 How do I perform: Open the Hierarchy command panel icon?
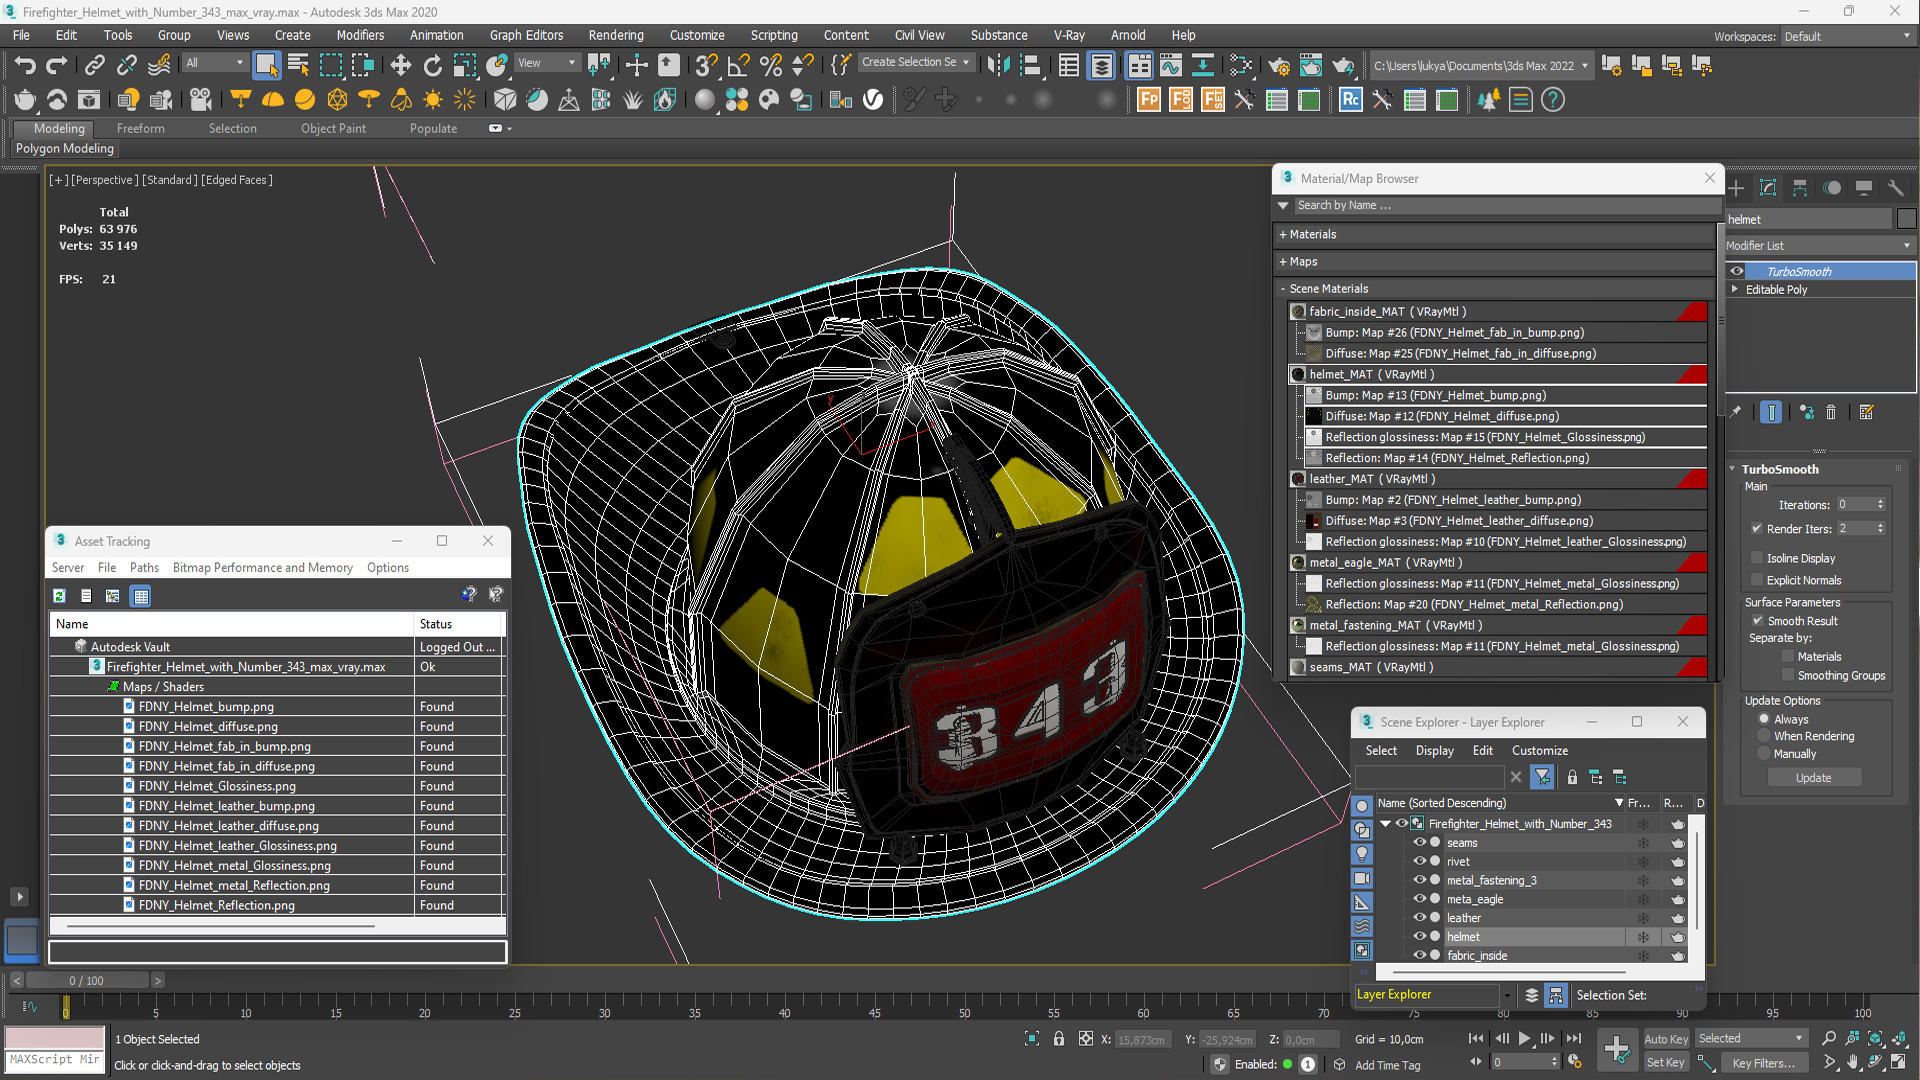[x=1800, y=188]
